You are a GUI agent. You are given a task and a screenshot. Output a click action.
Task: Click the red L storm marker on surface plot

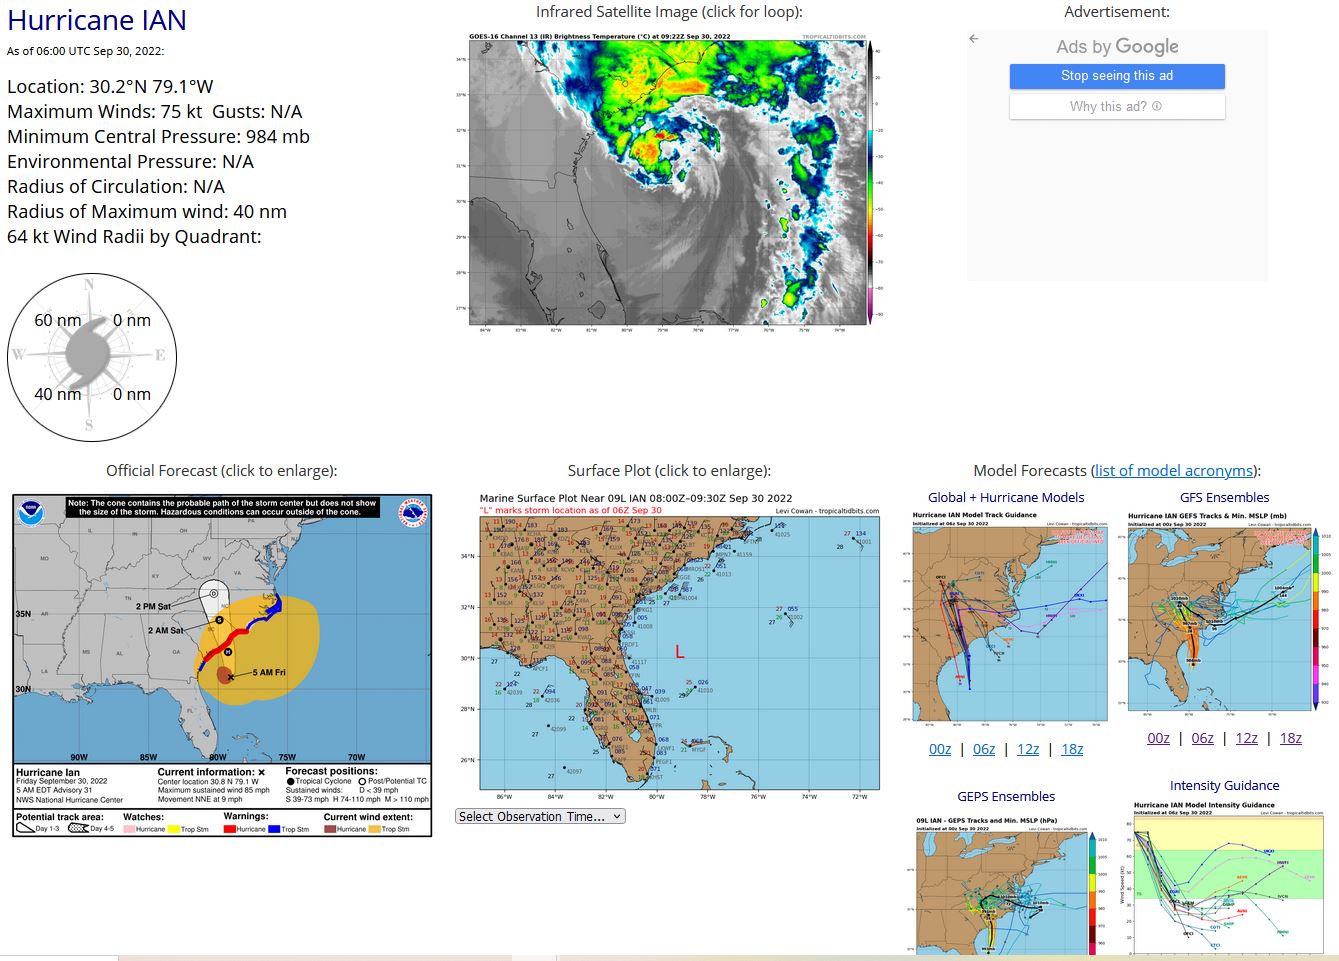point(679,652)
